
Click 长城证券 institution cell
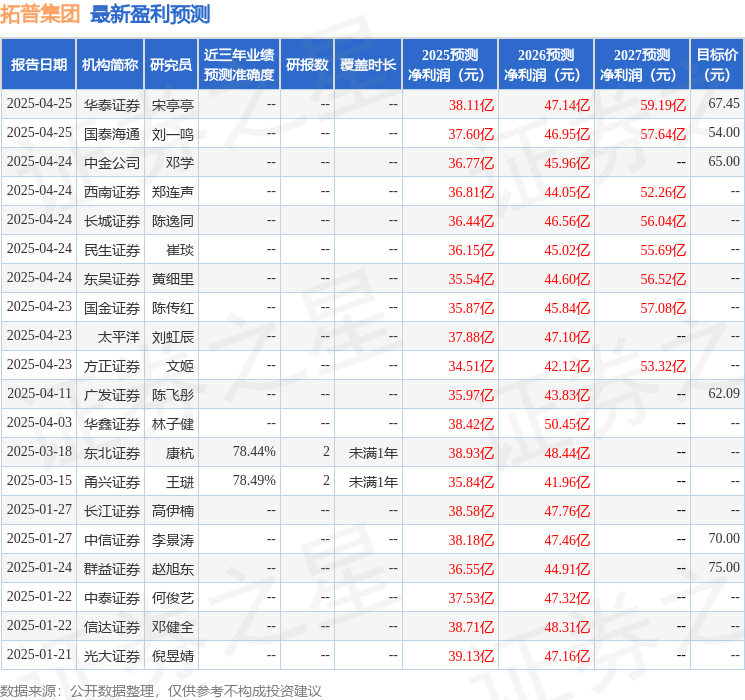112,221
